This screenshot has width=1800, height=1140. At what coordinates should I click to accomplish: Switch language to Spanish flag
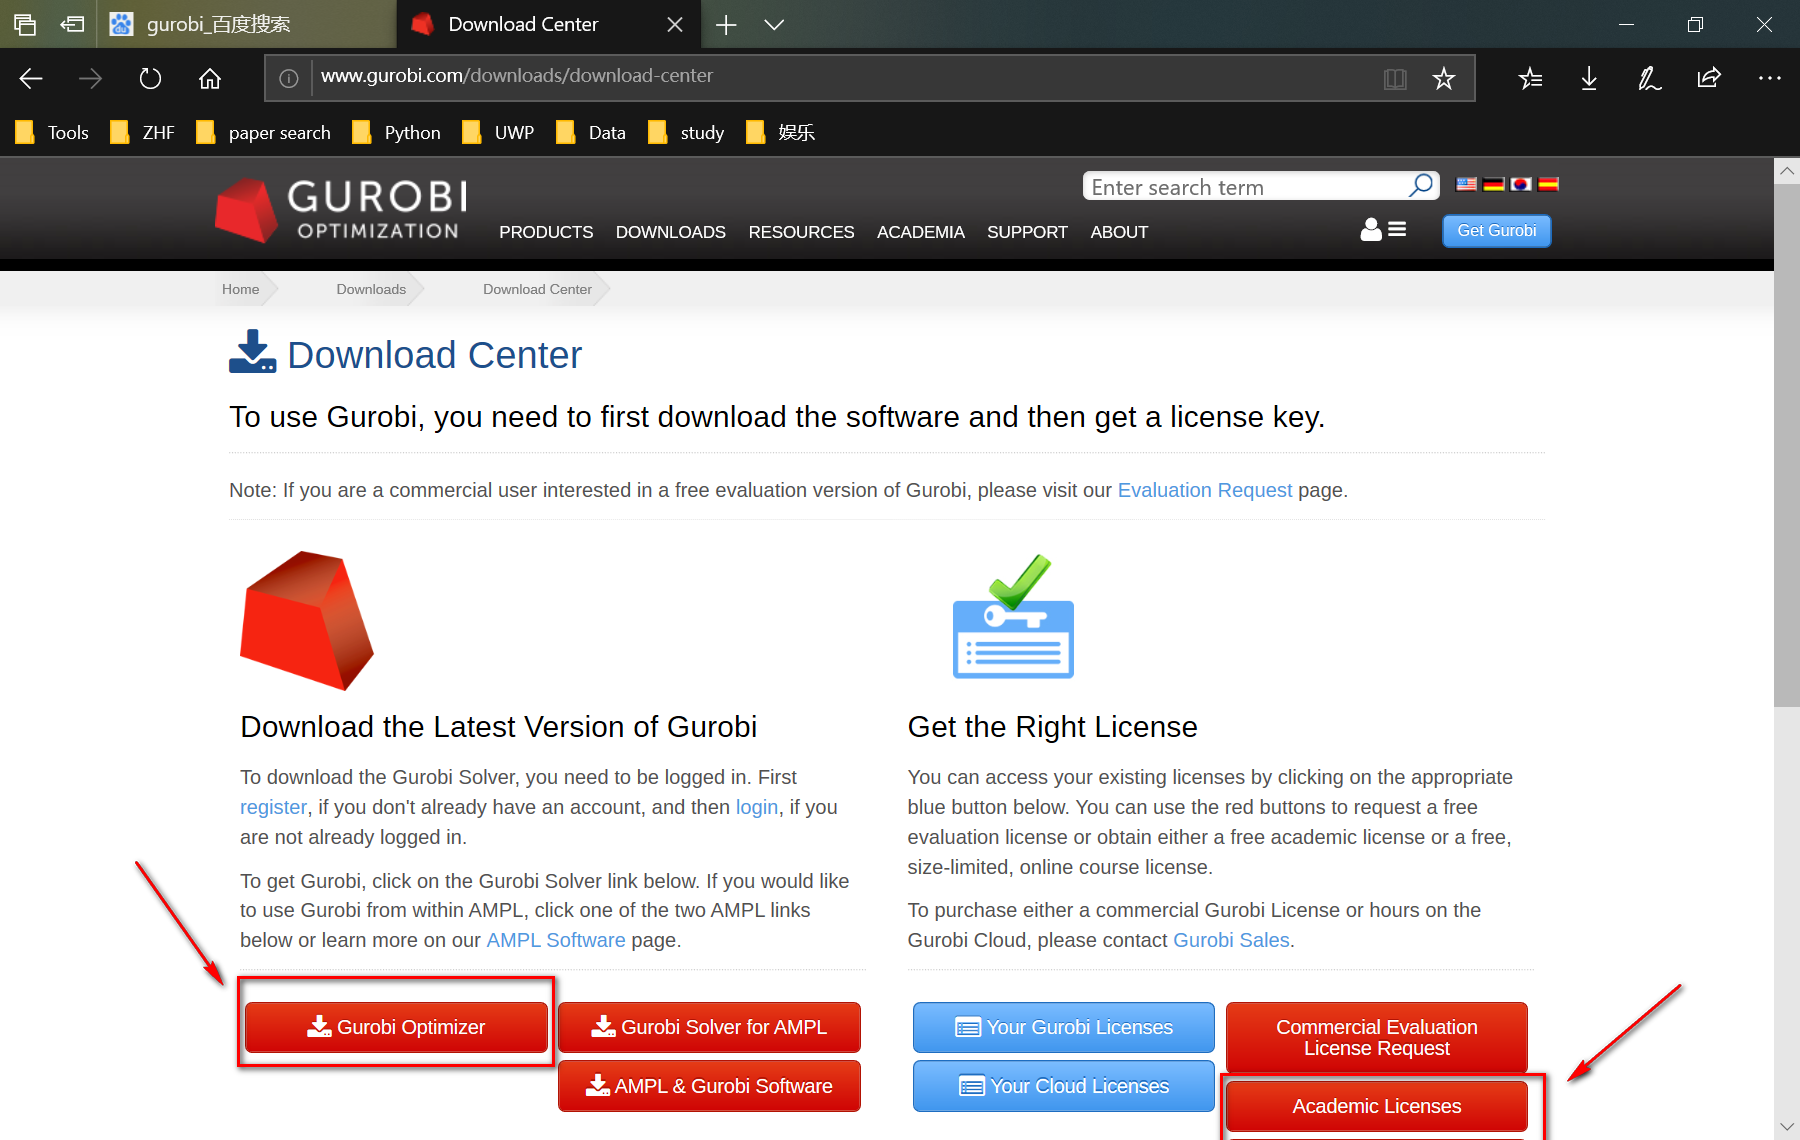1548,184
